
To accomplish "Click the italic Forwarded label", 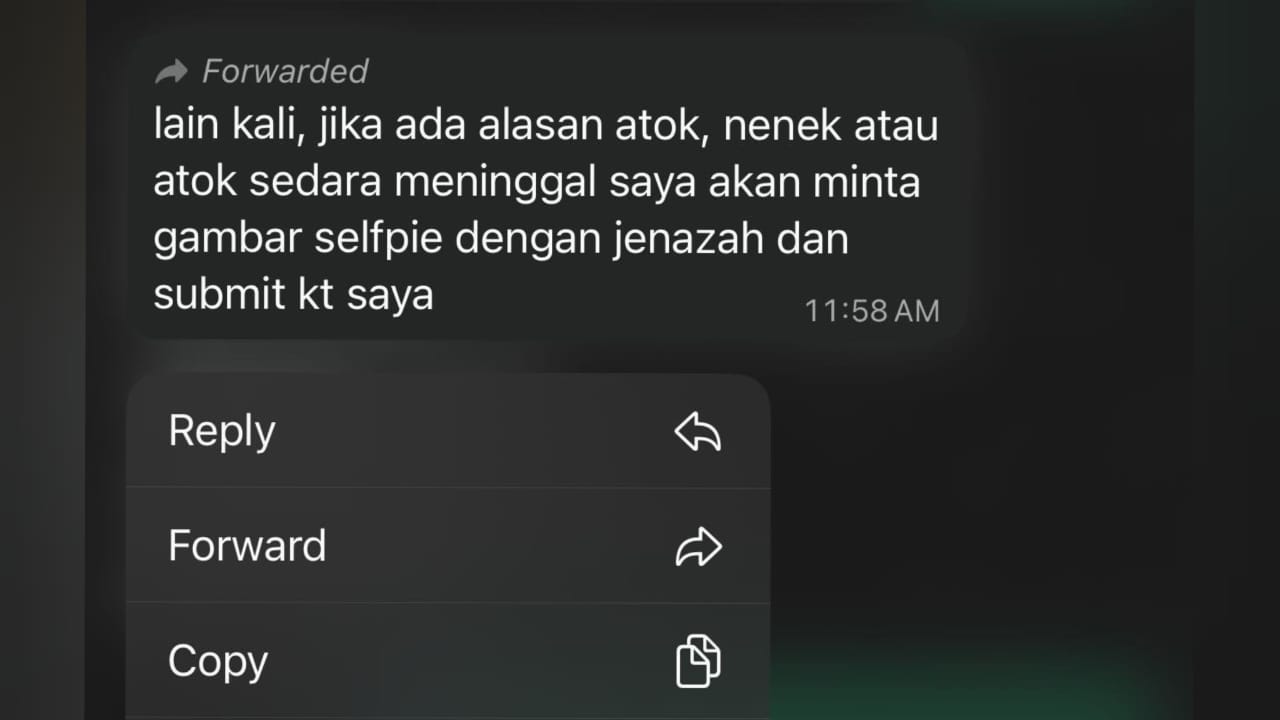I will pos(285,72).
